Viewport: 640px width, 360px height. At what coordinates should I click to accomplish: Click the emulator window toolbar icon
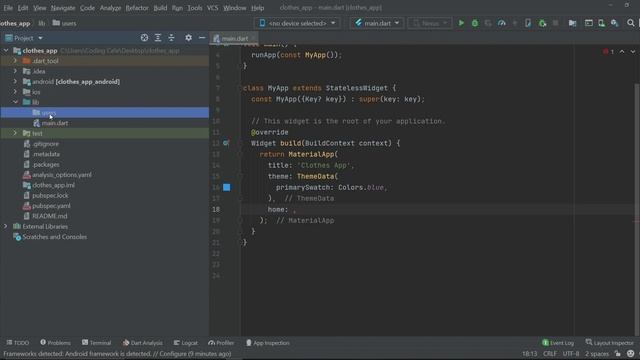(x=589, y=23)
